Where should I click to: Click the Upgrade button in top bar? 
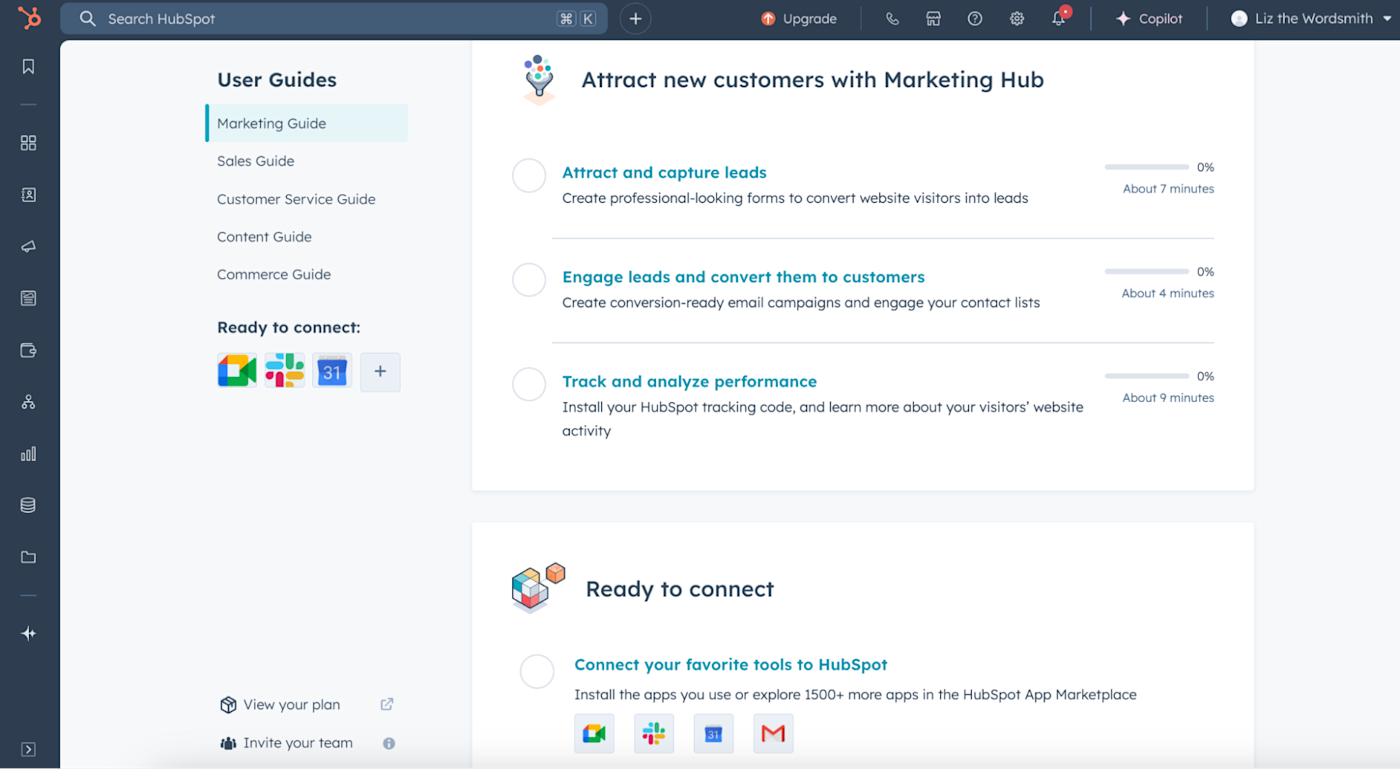click(799, 18)
